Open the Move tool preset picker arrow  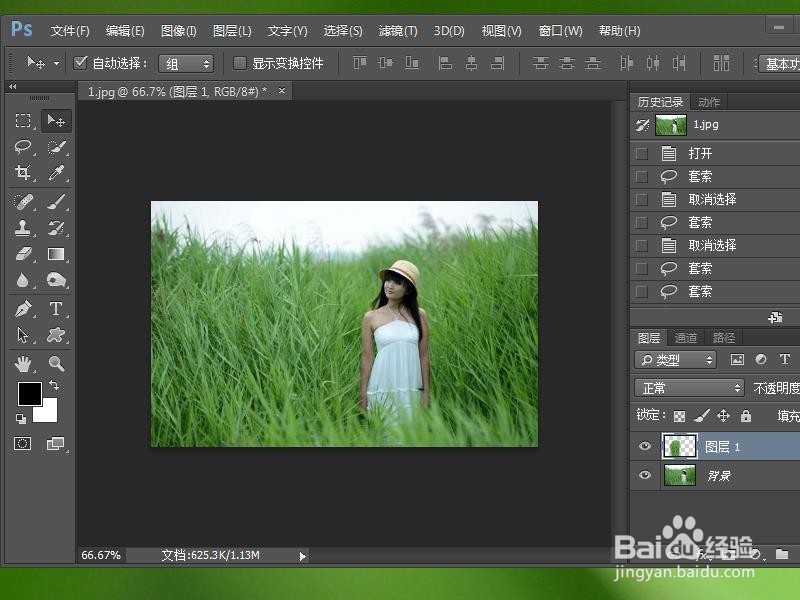(x=57, y=63)
